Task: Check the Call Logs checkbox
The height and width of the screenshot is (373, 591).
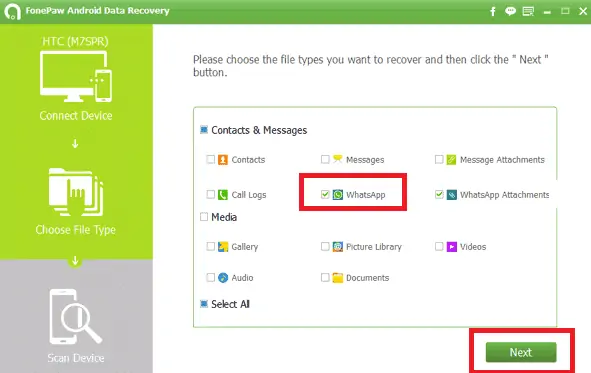Action: click(x=210, y=194)
